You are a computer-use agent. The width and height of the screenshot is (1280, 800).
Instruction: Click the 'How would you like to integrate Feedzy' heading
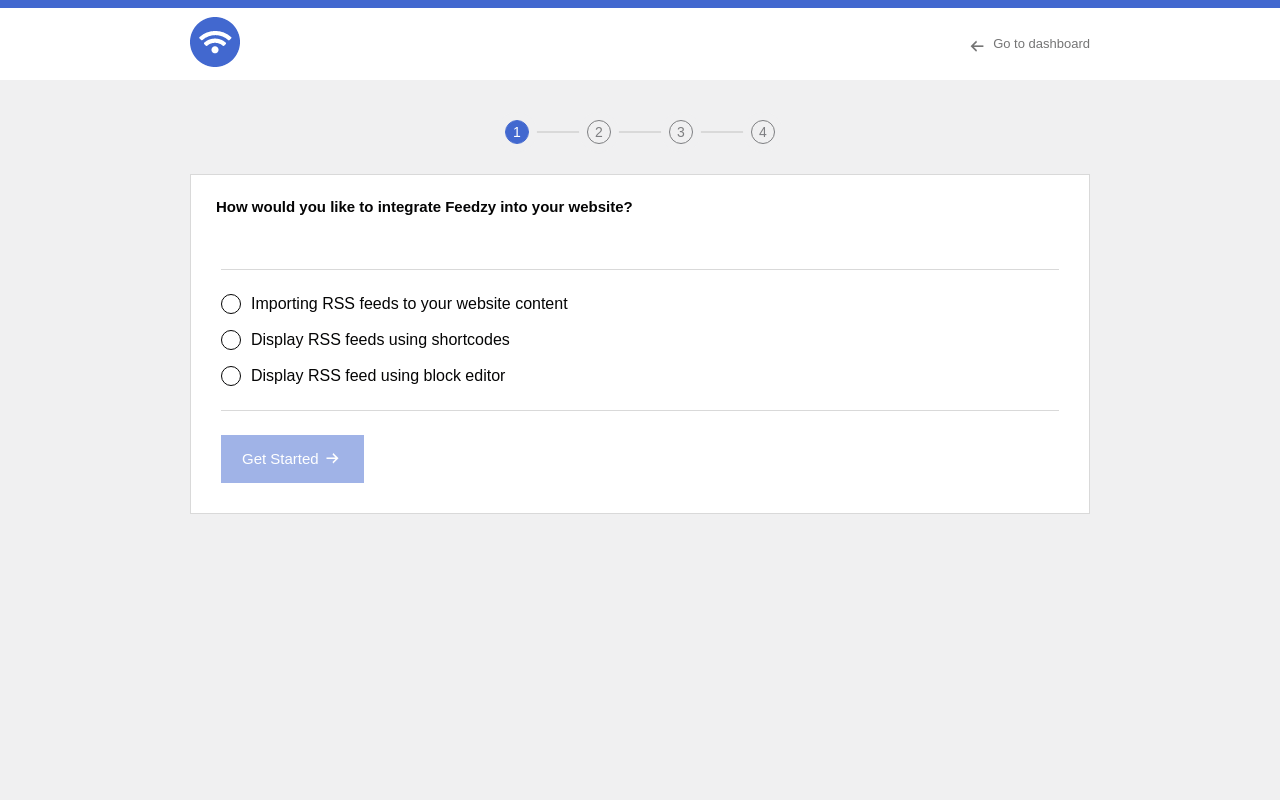coord(424,207)
